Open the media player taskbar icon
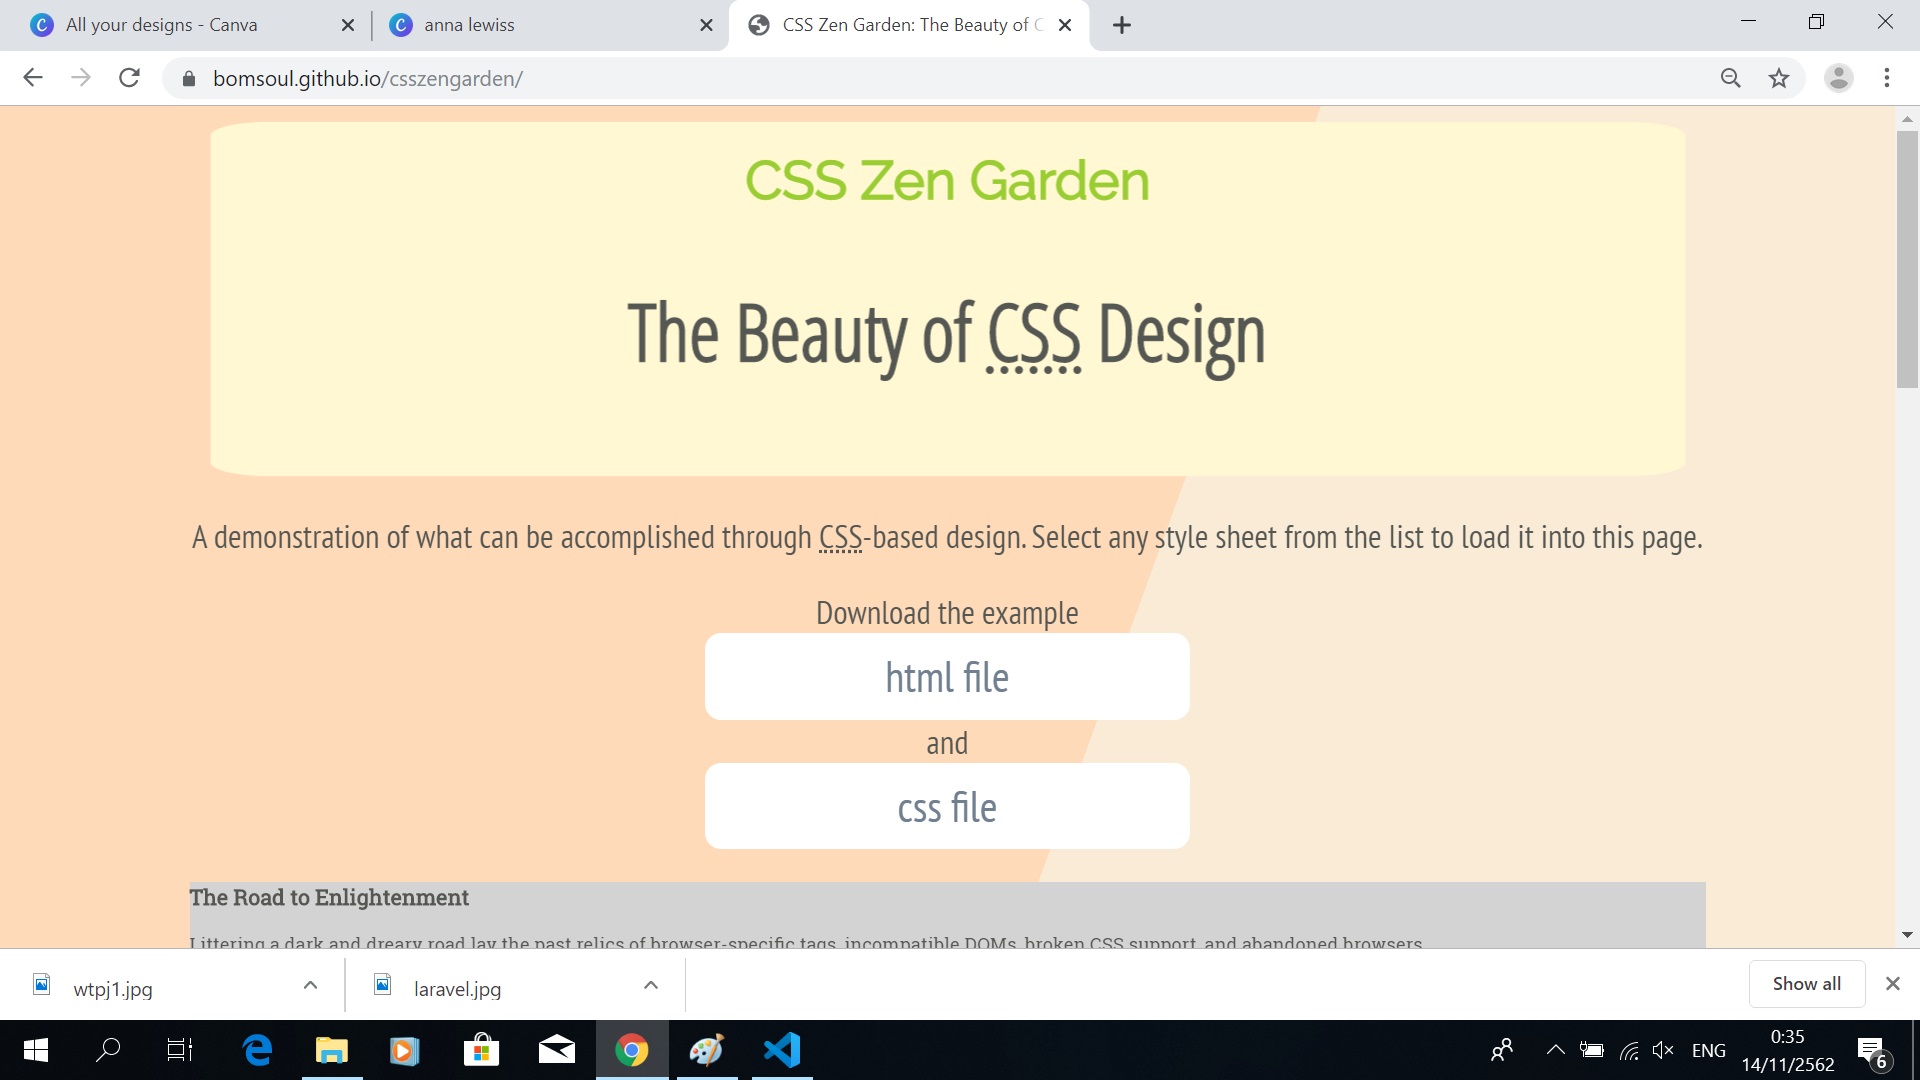Viewport: 1920px width, 1080px height. [x=404, y=1050]
